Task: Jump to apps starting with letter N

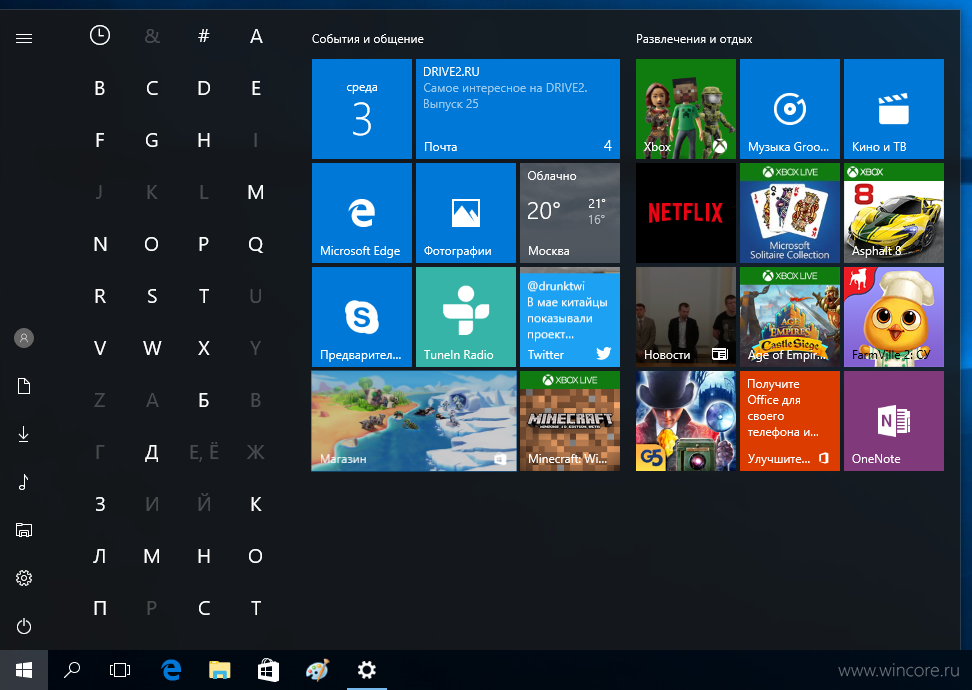Action: 100,244
